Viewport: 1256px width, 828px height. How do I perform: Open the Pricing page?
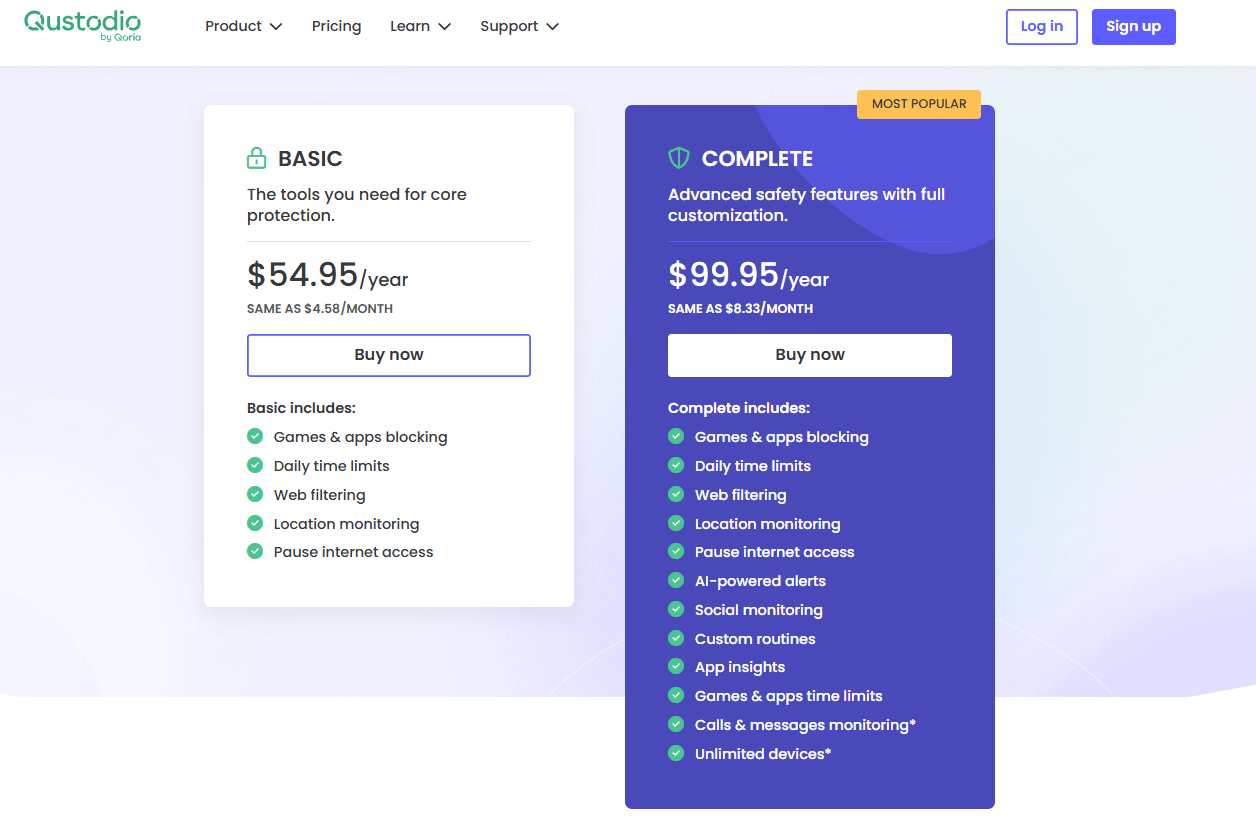point(336,26)
